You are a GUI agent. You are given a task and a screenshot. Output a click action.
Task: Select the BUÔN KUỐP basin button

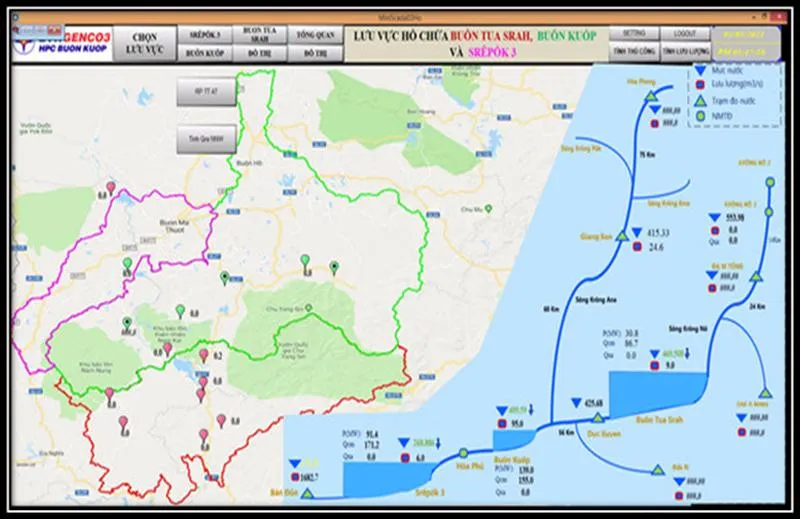(206, 50)
